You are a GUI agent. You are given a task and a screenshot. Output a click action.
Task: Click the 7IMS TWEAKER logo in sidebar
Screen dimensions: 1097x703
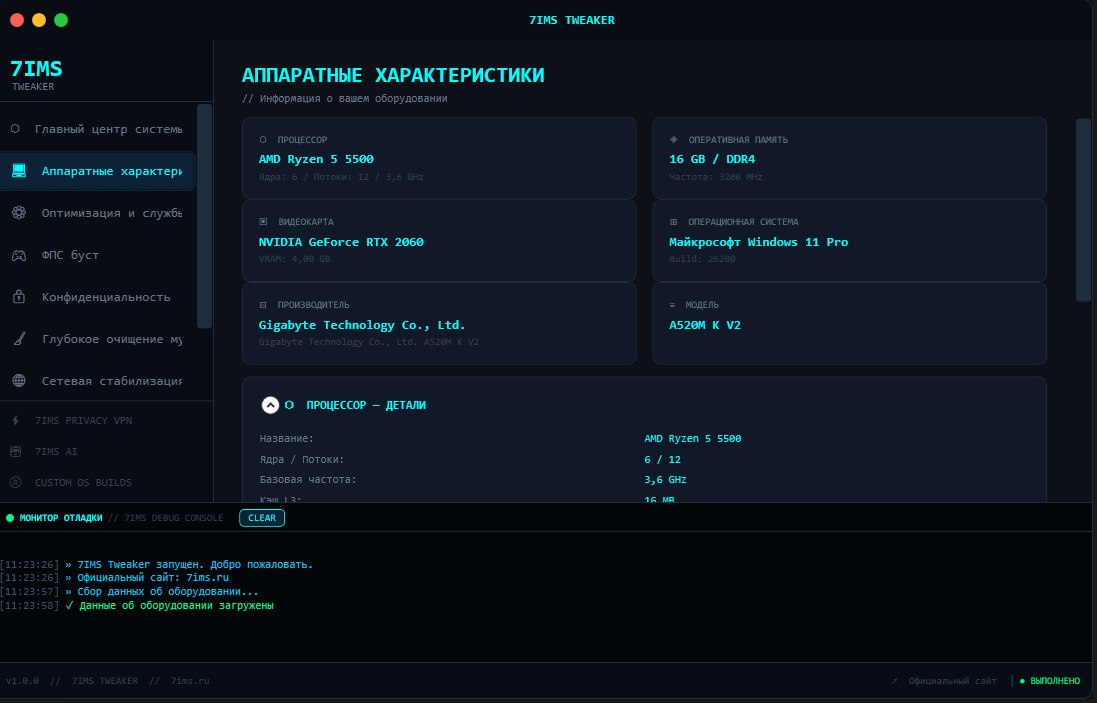(36, 75)
